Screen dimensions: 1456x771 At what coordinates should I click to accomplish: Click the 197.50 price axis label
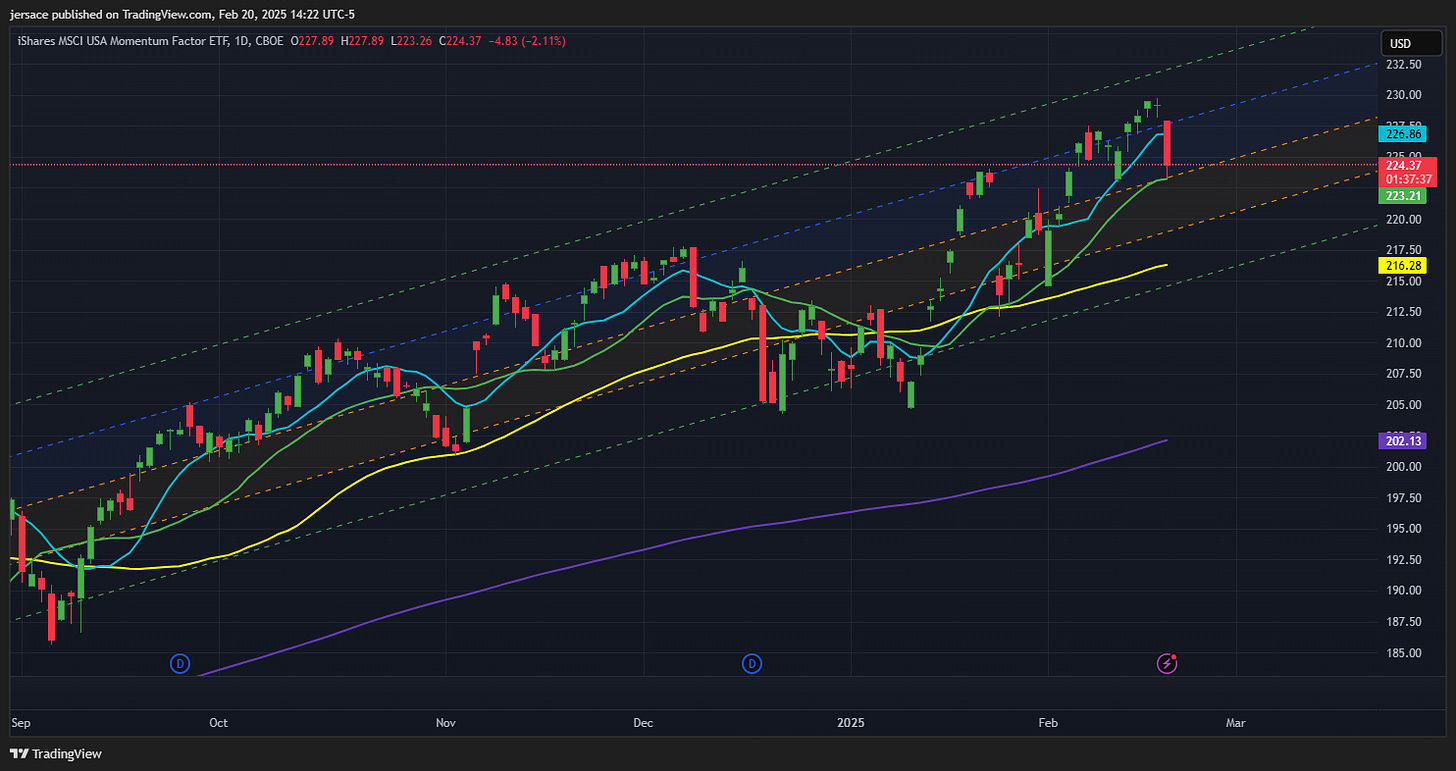pyautogui.click(x=1404, y=498)
